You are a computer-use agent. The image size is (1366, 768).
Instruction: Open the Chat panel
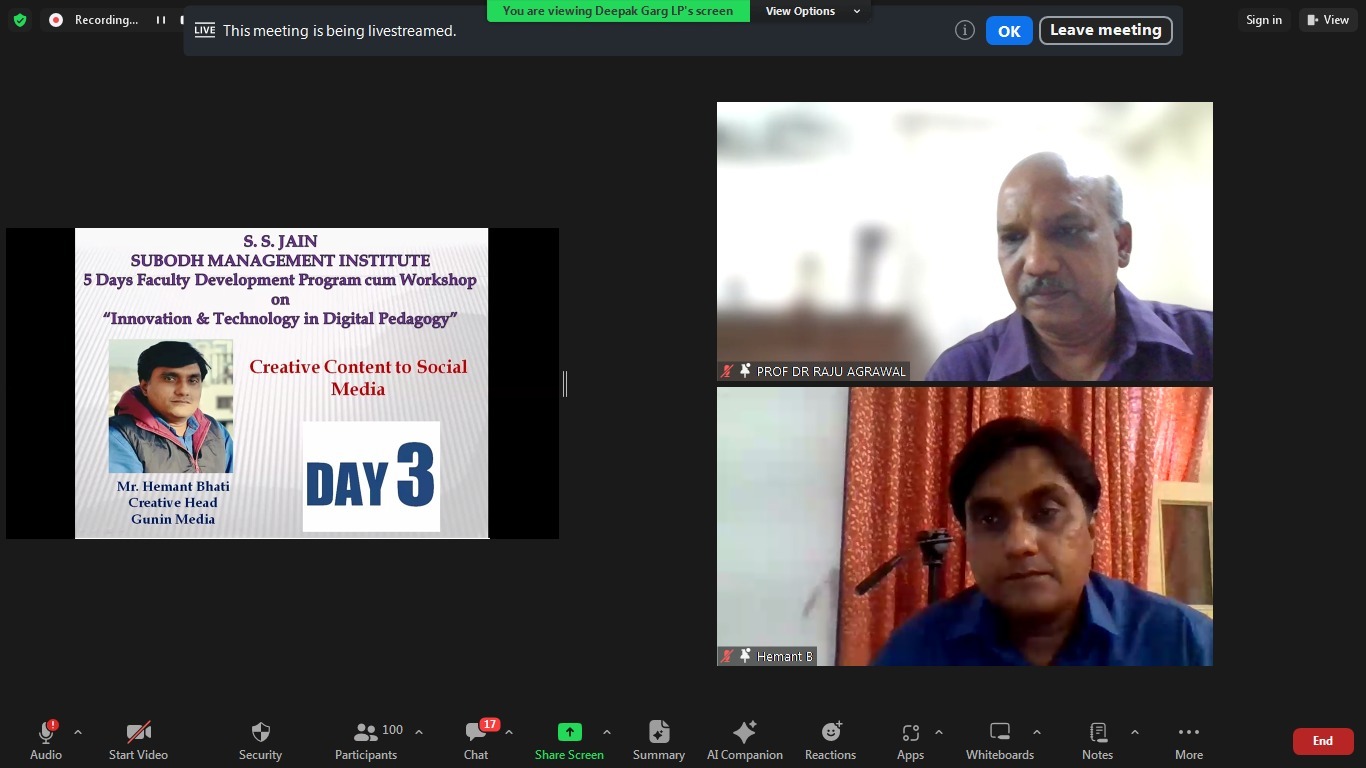click(x=476, y=740)
